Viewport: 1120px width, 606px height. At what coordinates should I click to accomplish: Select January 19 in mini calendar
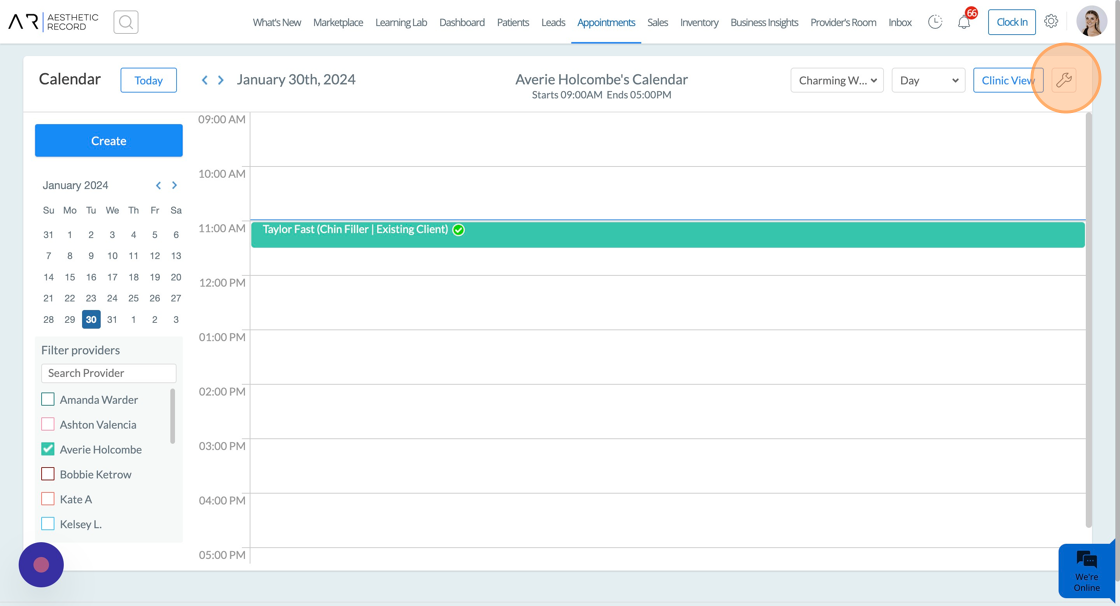coord(155,277)
